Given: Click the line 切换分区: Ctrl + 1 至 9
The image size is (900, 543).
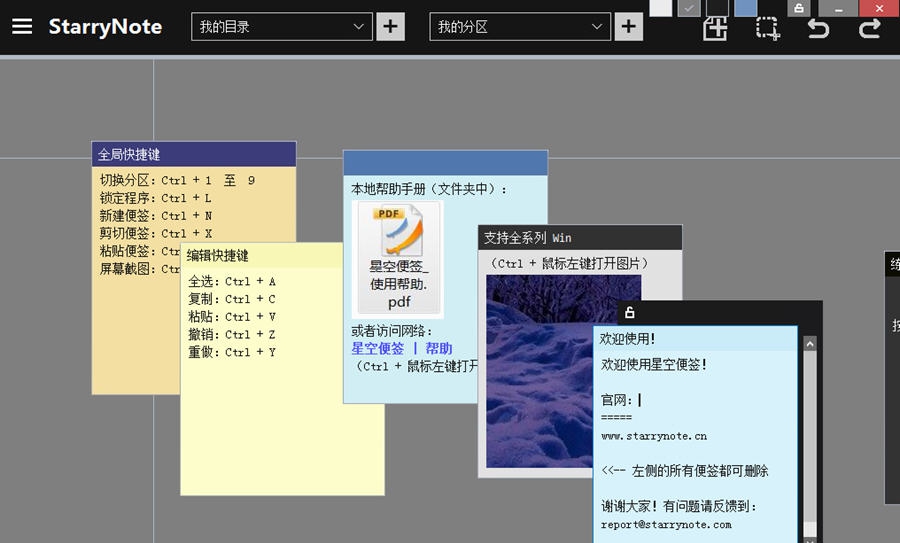Looking at the screenshot, I should [177, 180].
